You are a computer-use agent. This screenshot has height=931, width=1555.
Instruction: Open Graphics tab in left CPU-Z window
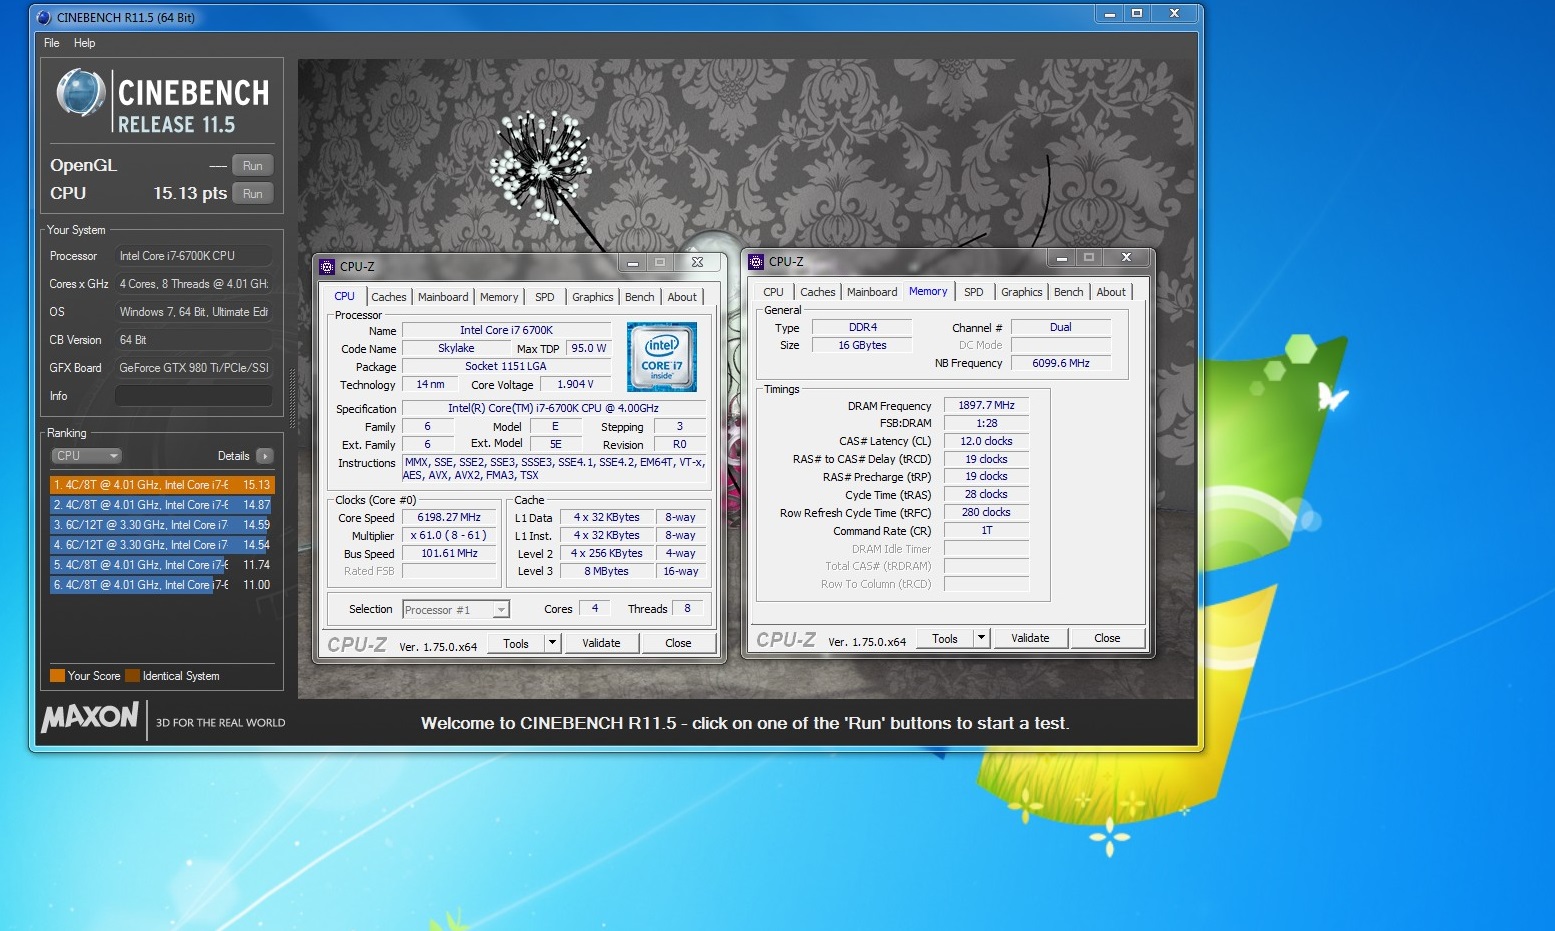click(593, 297)
